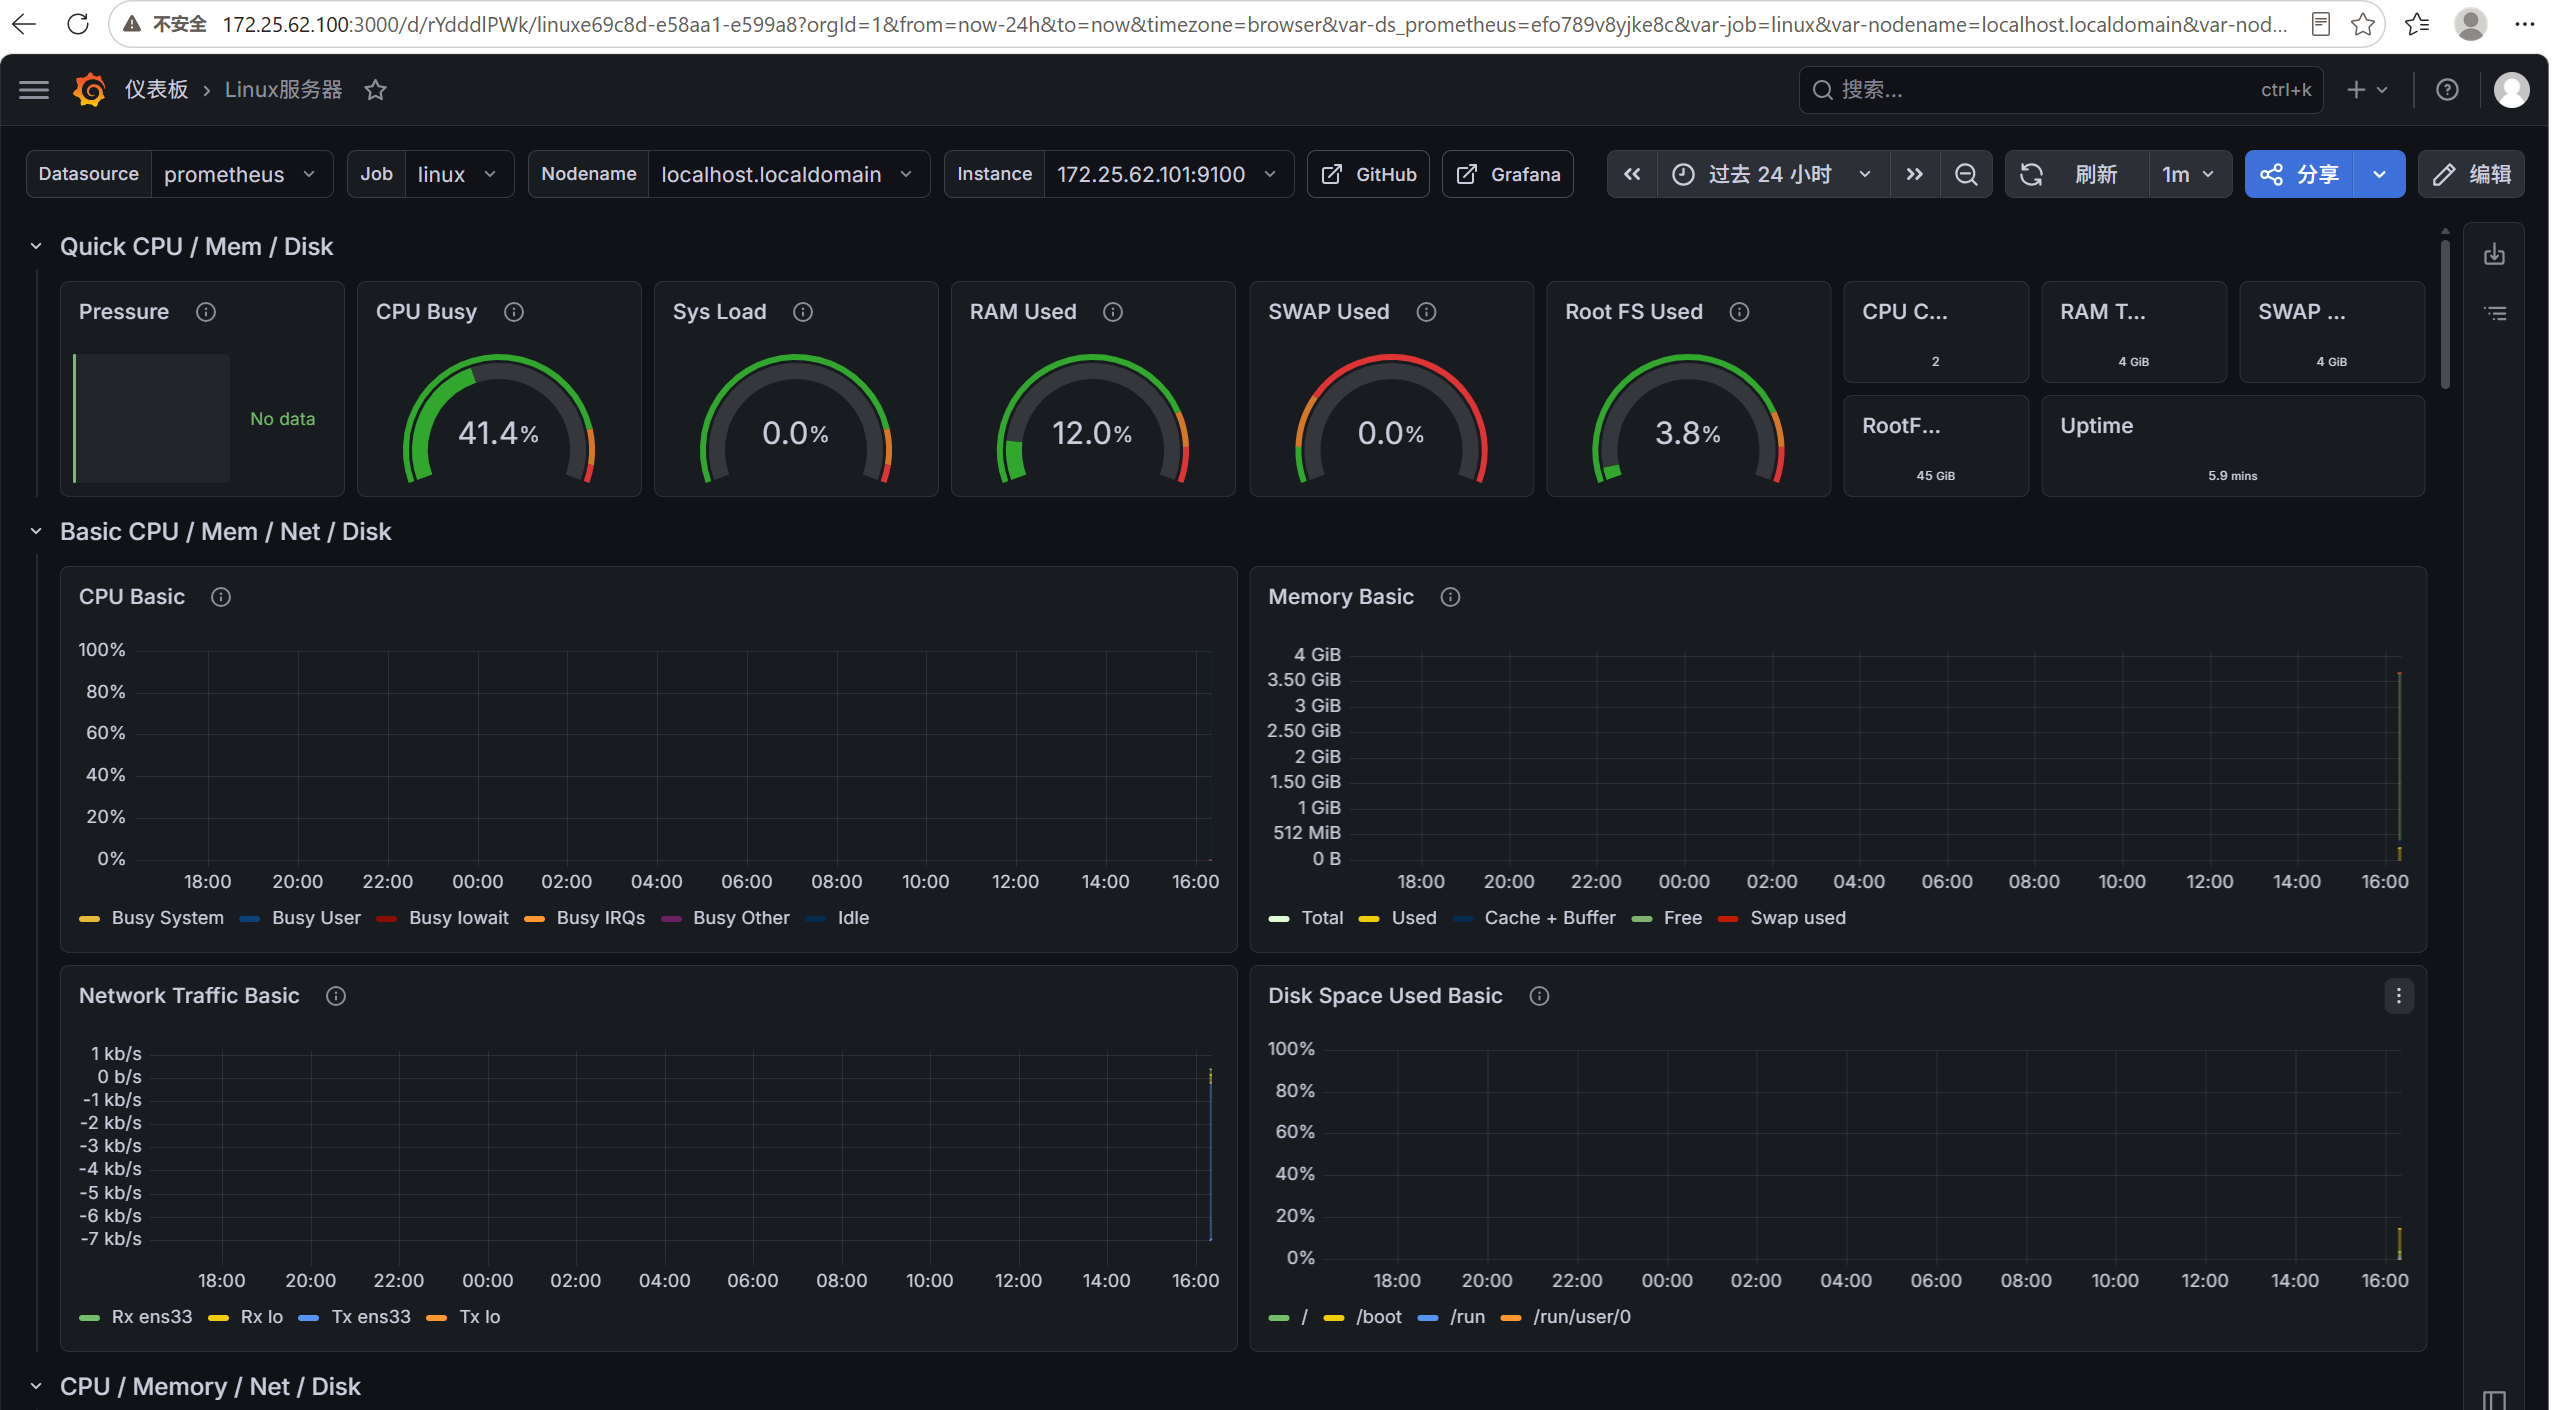The width and height of the screenshot is (2553, 1410).
Task: Click the export download icon in right sidebar
Action: [x=2495, y=254]
